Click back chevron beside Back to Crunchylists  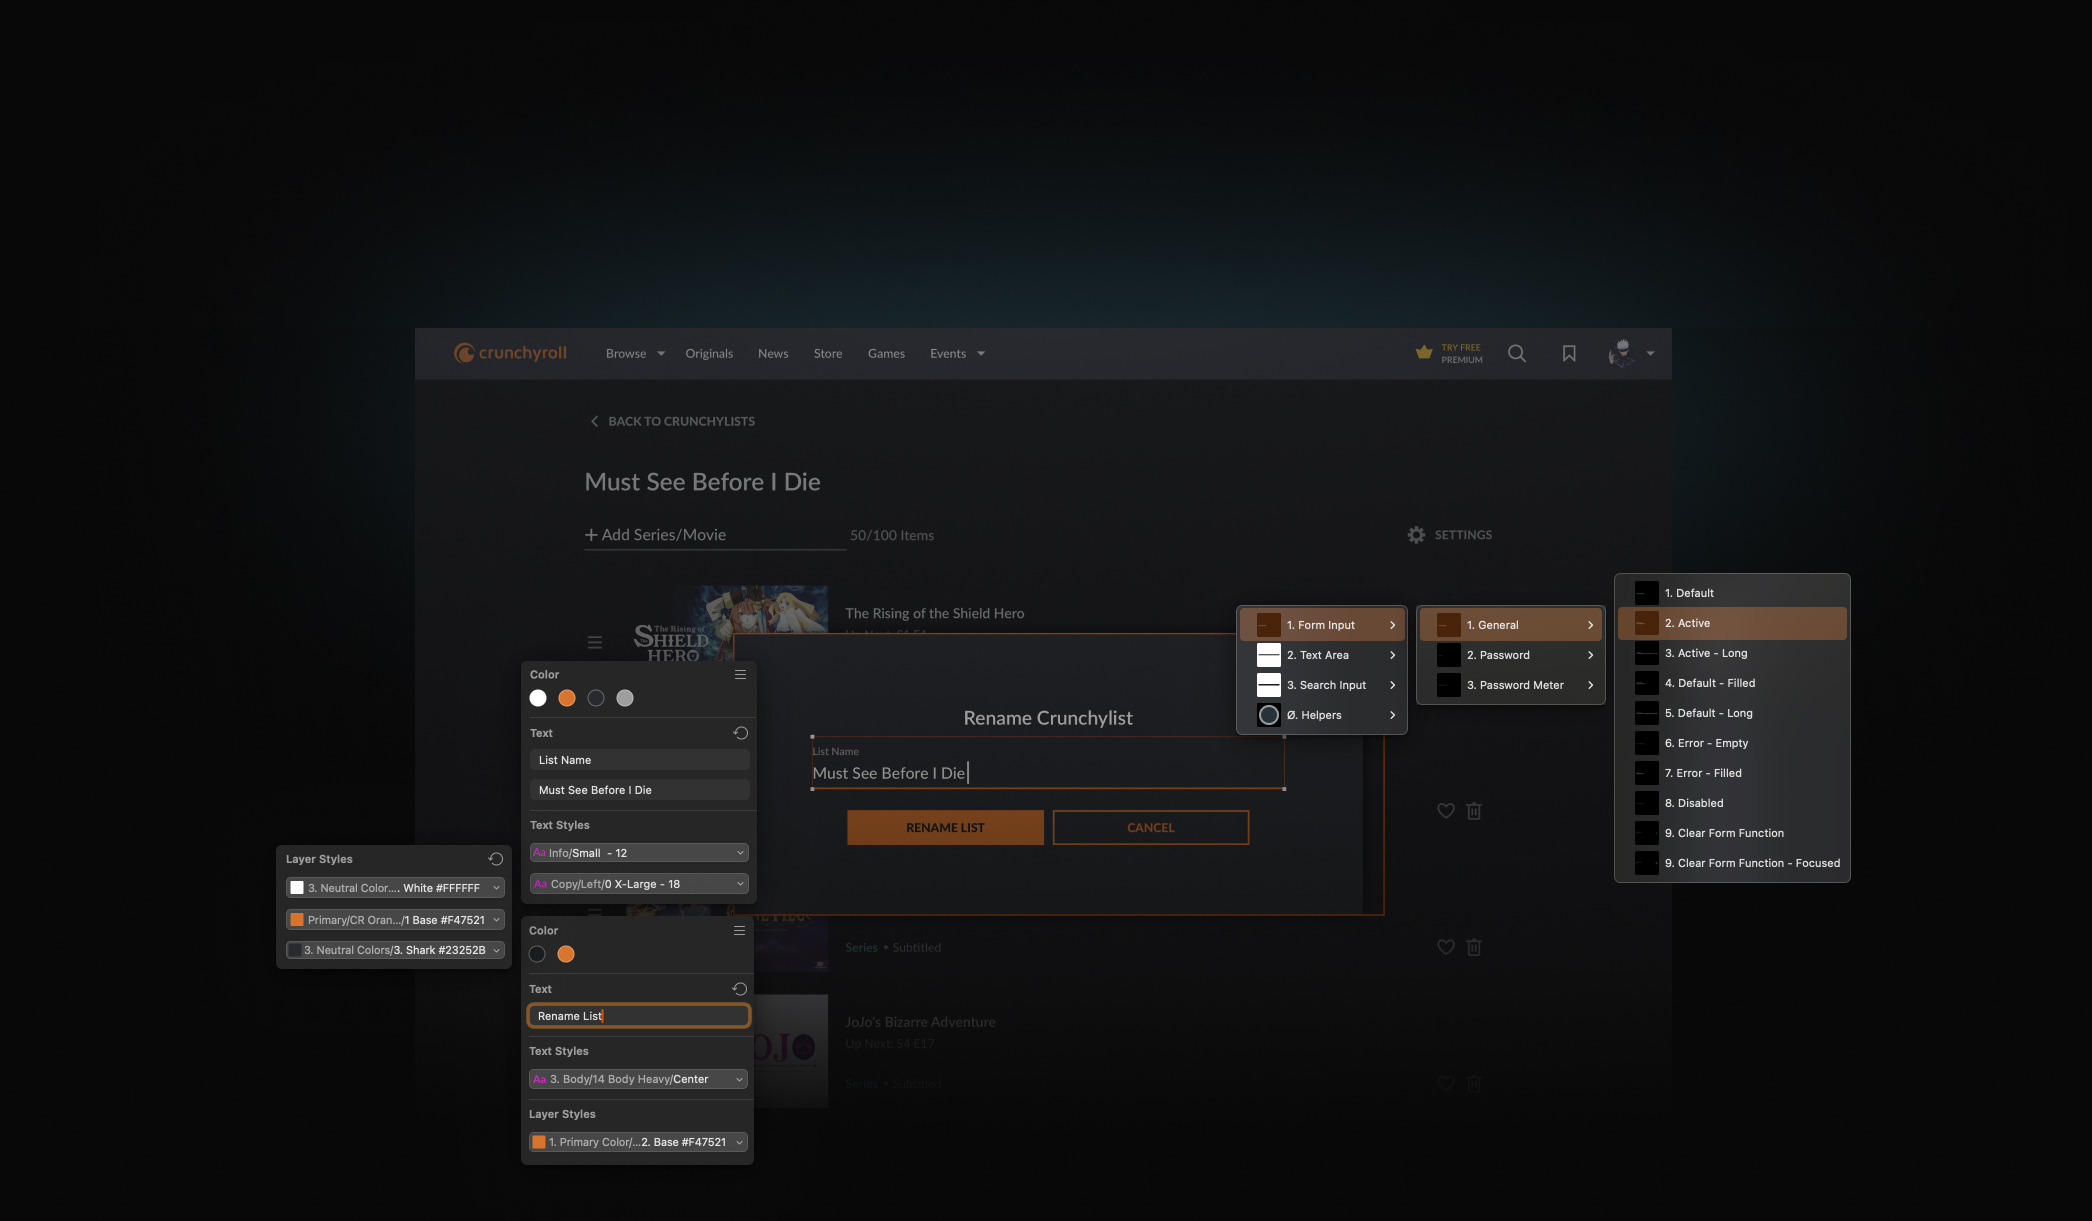[x=594, y=421]
